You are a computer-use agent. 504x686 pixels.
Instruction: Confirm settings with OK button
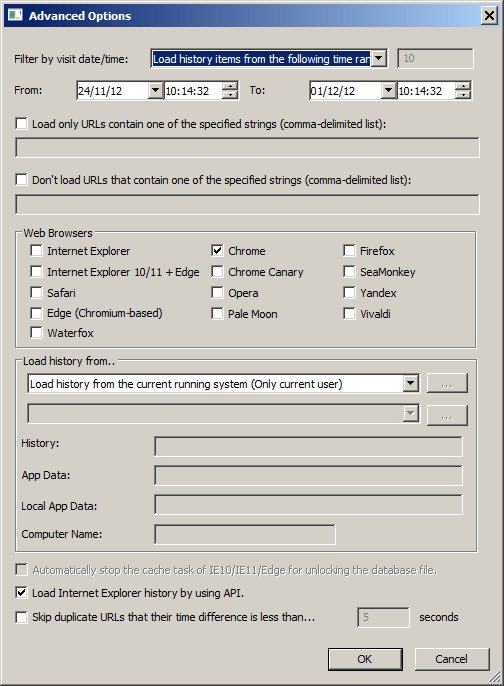point(365,659)
